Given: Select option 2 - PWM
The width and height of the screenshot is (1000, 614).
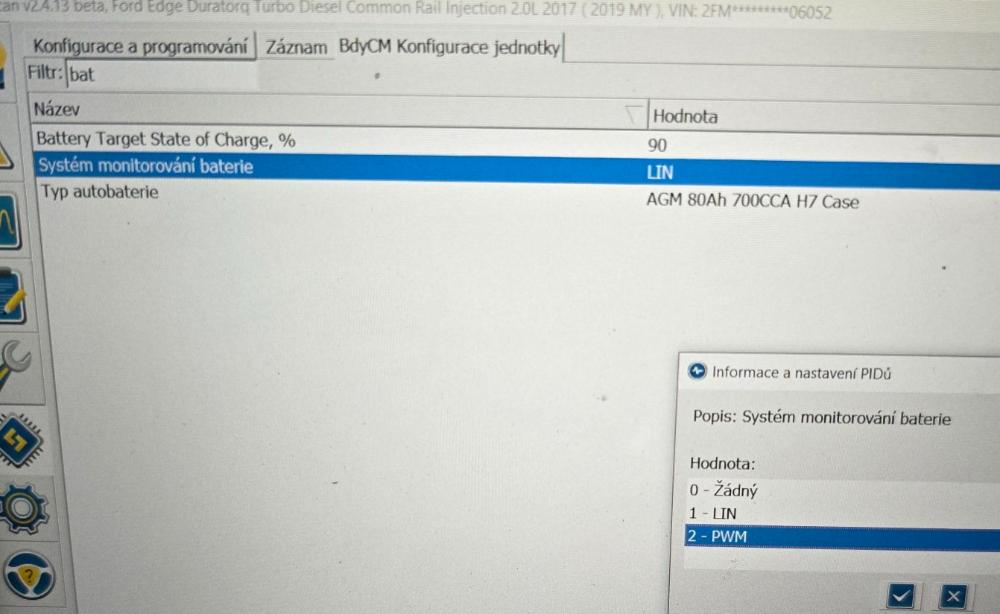Looking at the screenshot, I should (x=716, y=537).
